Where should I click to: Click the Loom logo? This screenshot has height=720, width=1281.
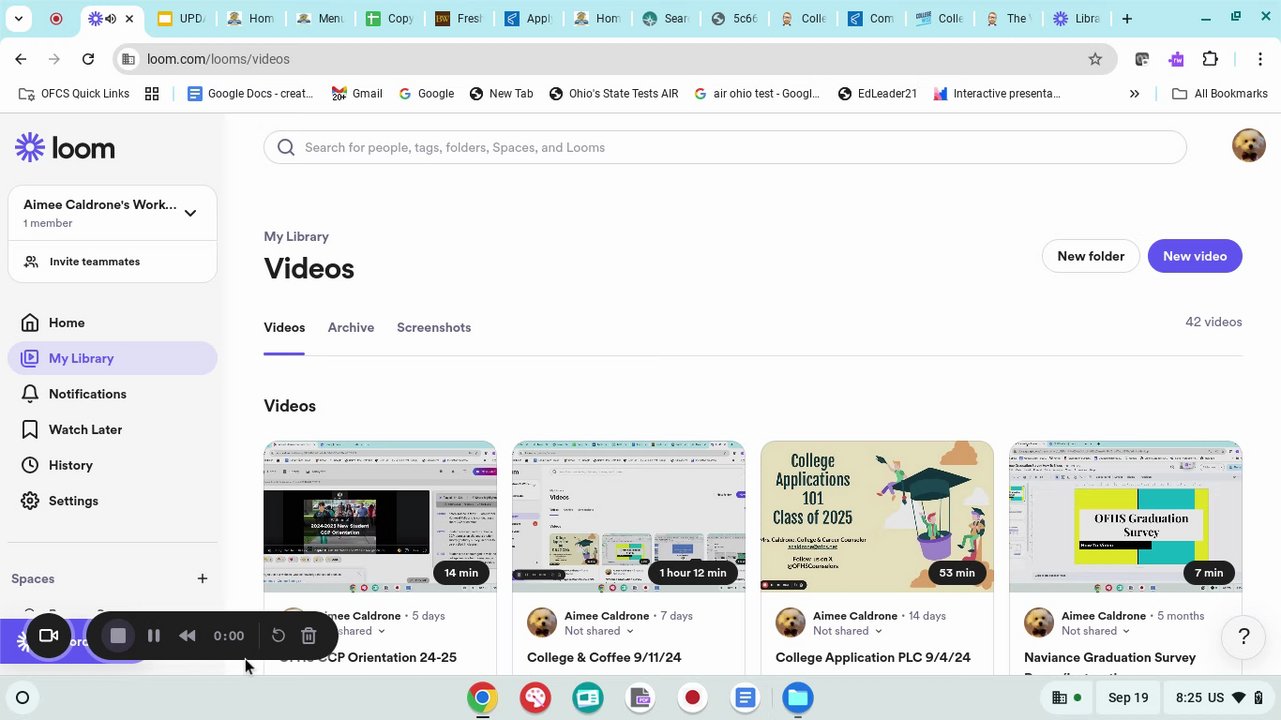(x=65, y=148)
